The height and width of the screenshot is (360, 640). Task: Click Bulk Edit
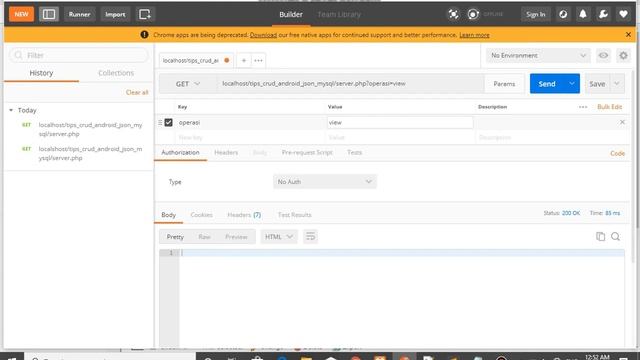pyautogui.click(x=609, y=107)
